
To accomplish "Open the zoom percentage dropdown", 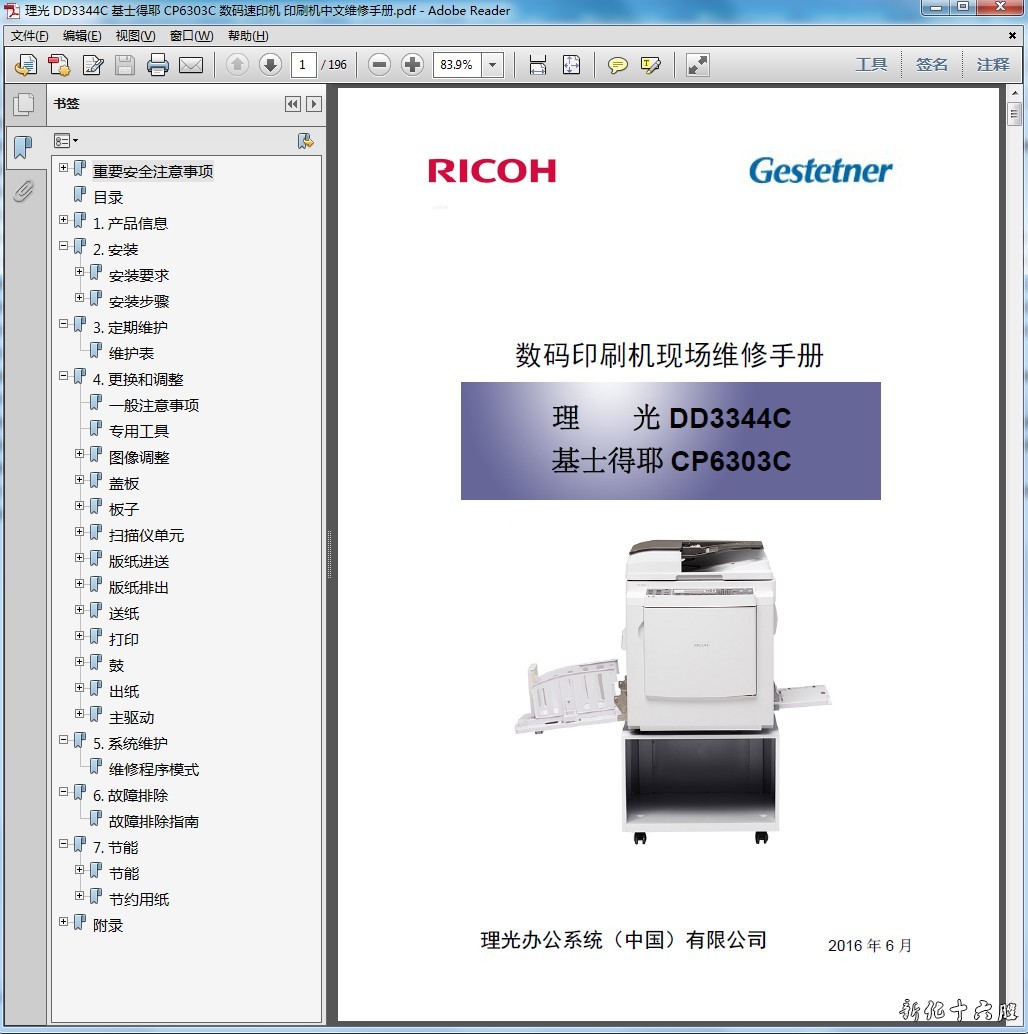I will 492,65.
